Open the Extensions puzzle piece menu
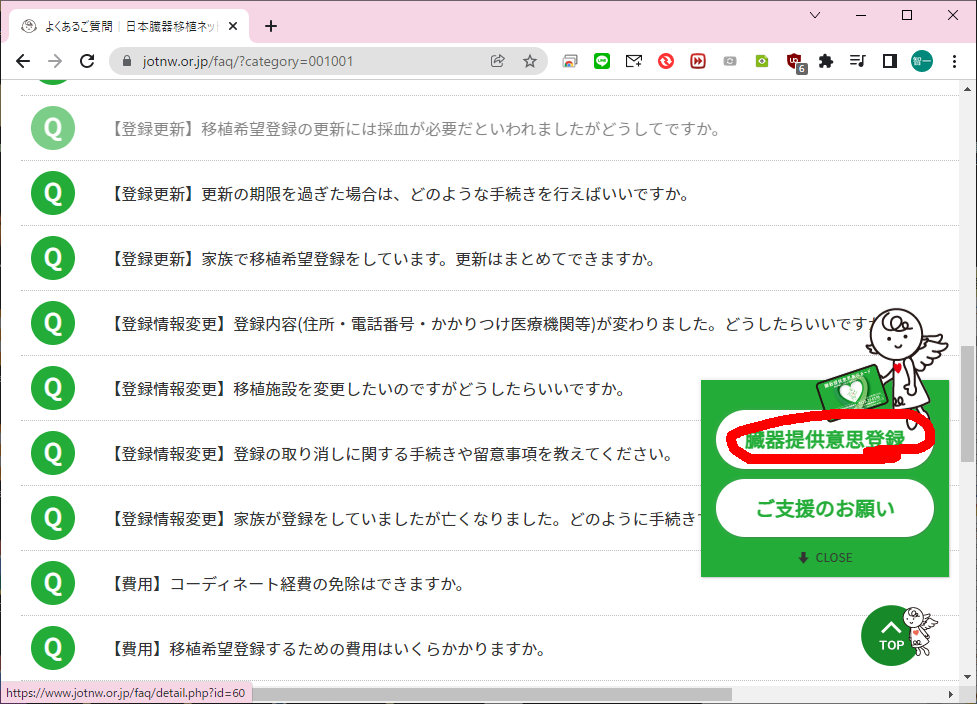 826,61
